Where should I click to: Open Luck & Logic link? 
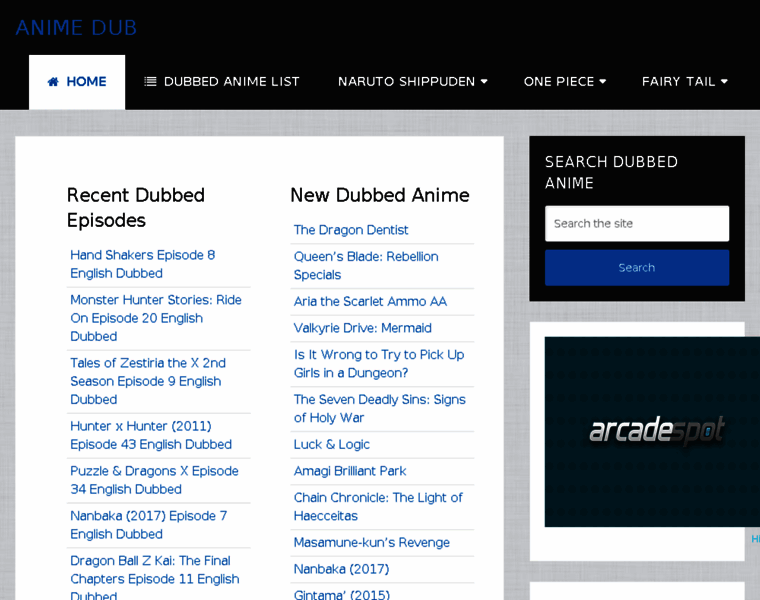pos(332,444)
